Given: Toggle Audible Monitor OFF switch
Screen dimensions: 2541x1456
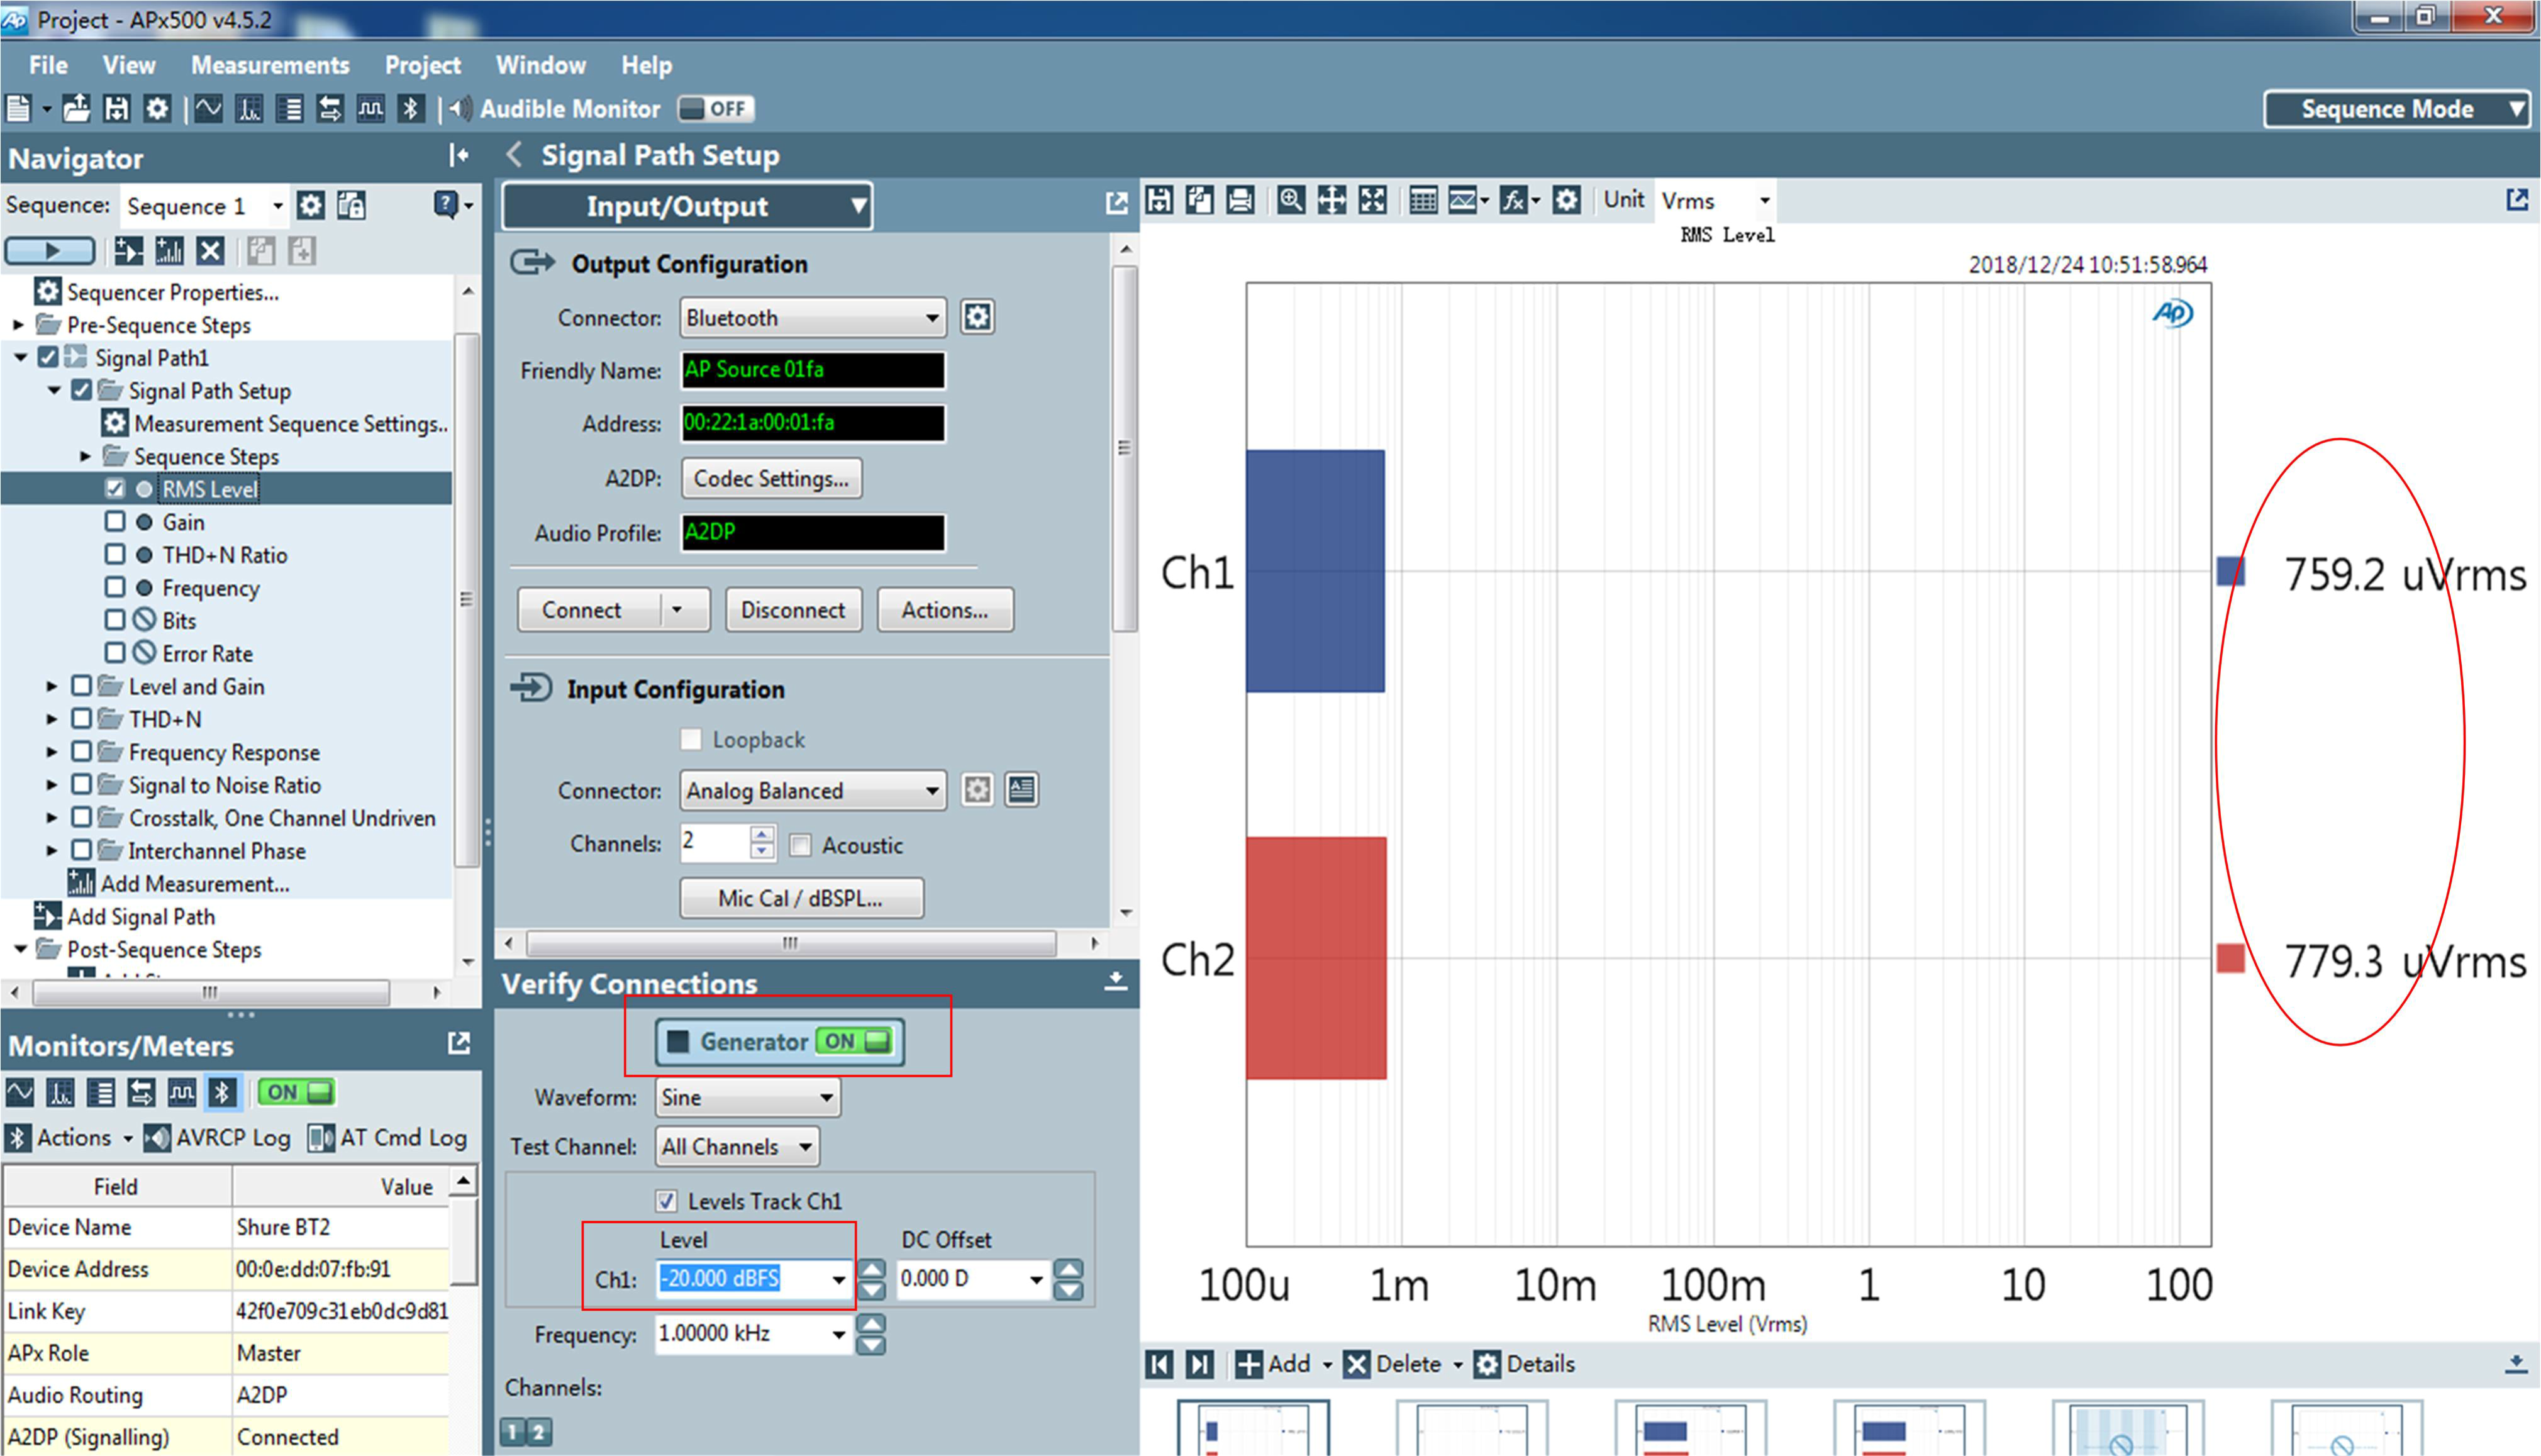Looking at the screenshot, I should point(715,109).
